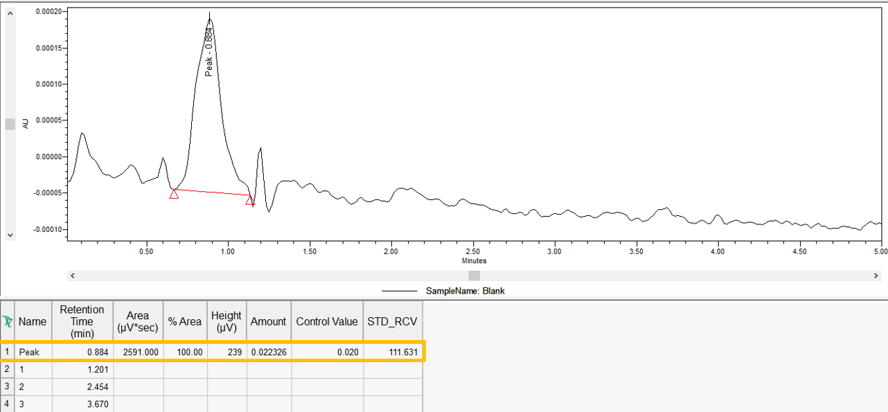
Task: Click the peak end triangle marker
Action: click(x=250, y=200)
